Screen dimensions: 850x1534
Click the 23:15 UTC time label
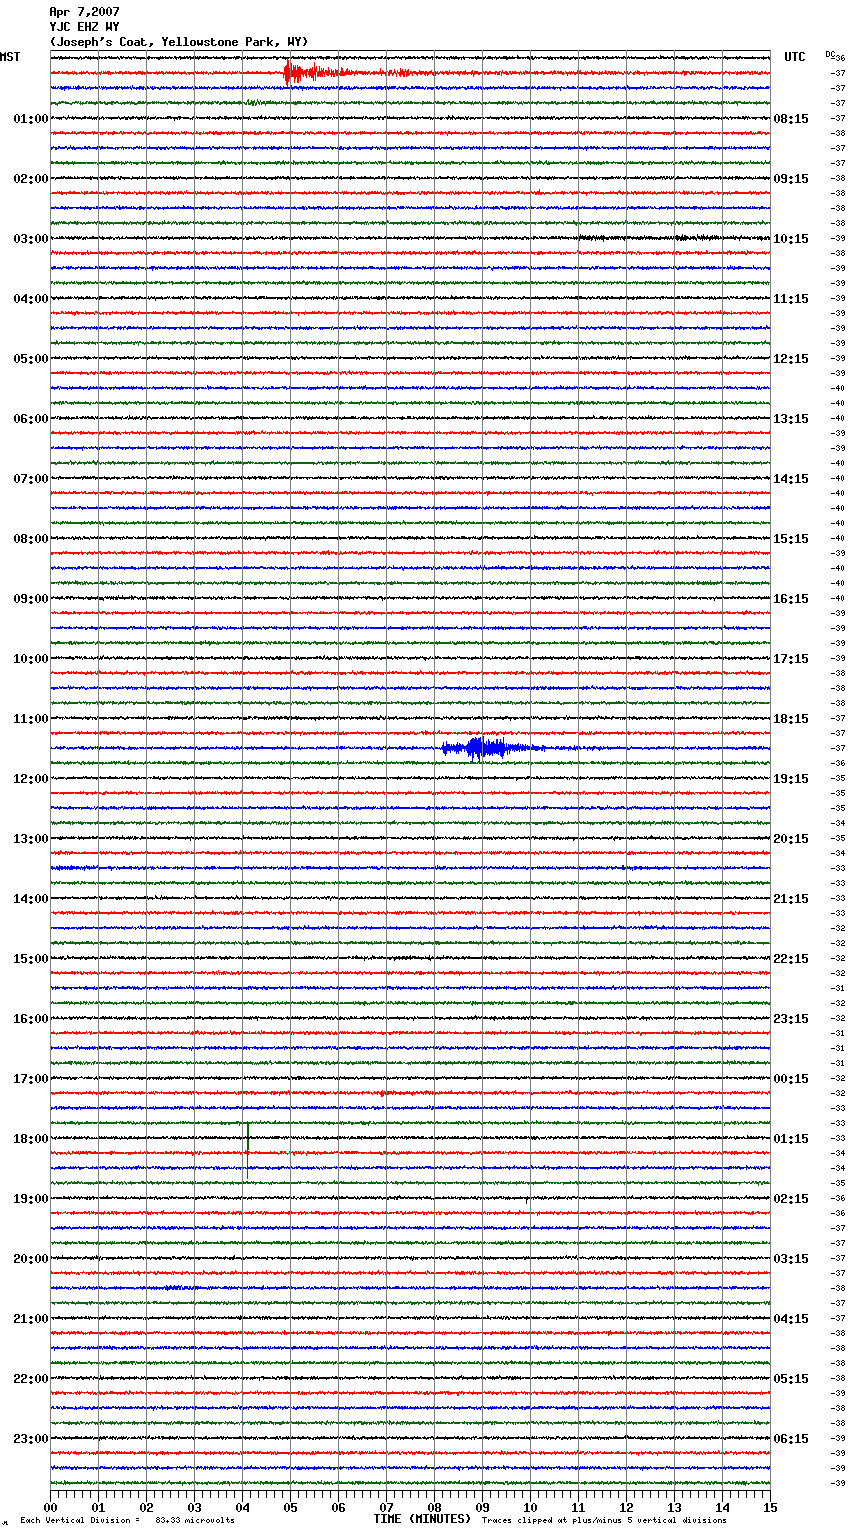[791, 1019]
